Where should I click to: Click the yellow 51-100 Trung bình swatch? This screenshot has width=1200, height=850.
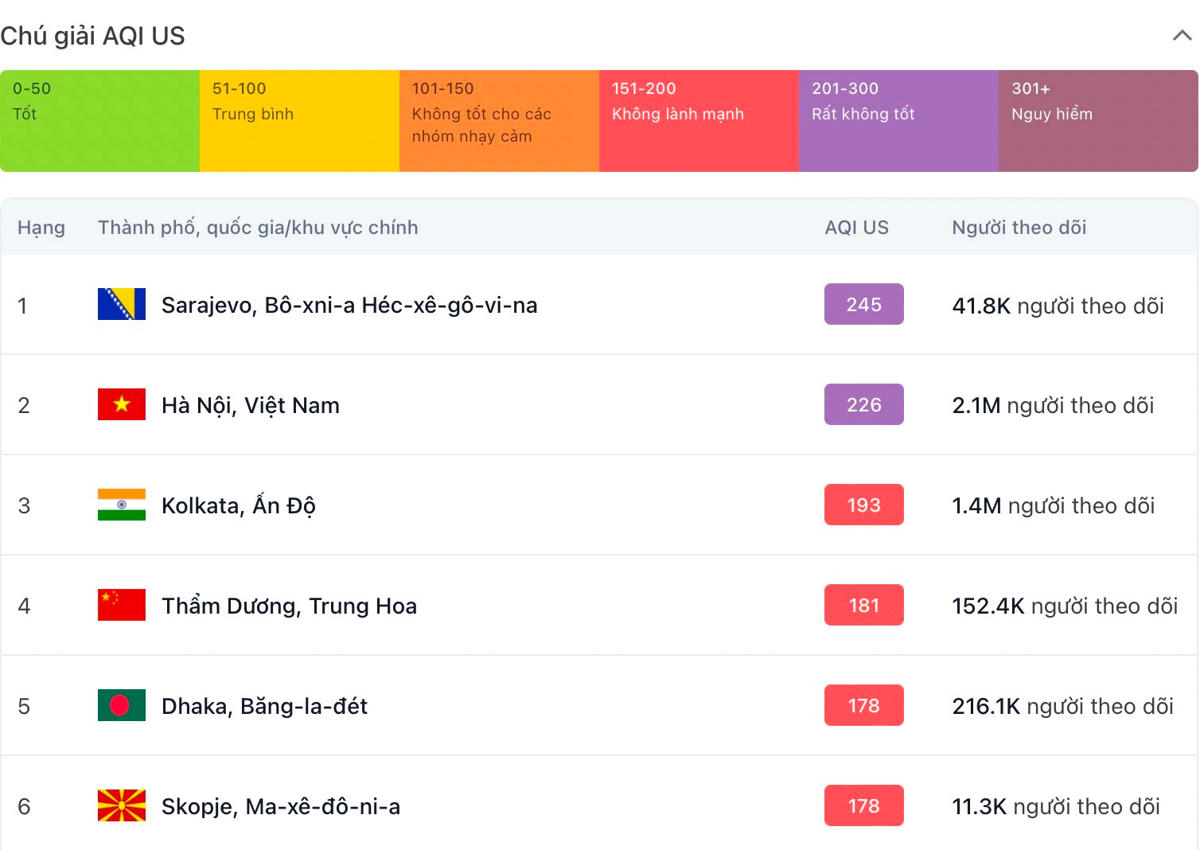[299, 121]
